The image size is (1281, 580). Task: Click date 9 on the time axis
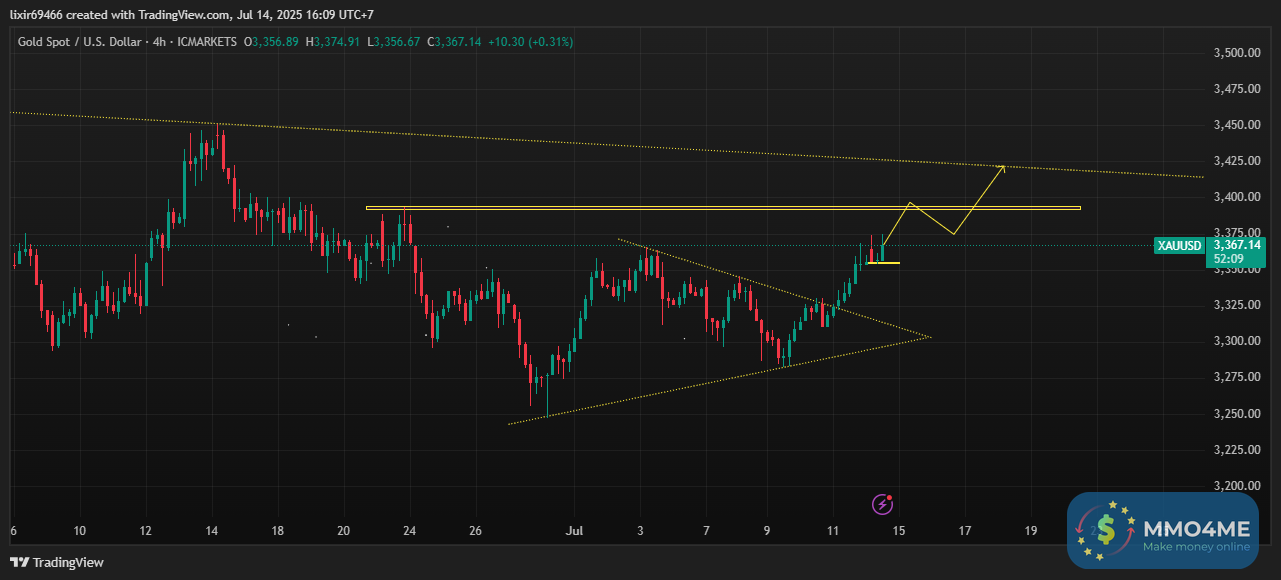[767, 530]
